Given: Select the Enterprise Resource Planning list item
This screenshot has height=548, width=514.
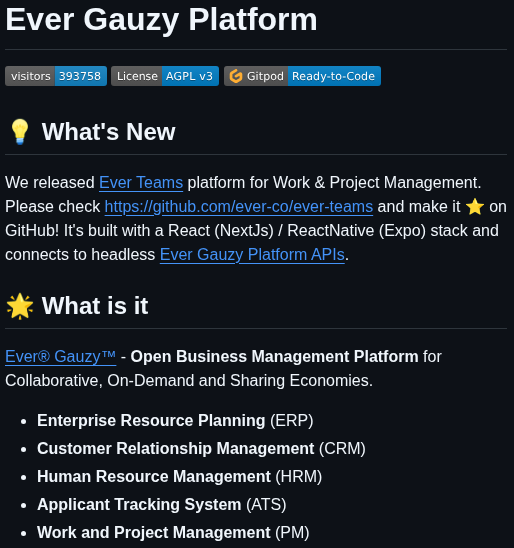Looking at the screenshot, I should [x=175, y=420].
